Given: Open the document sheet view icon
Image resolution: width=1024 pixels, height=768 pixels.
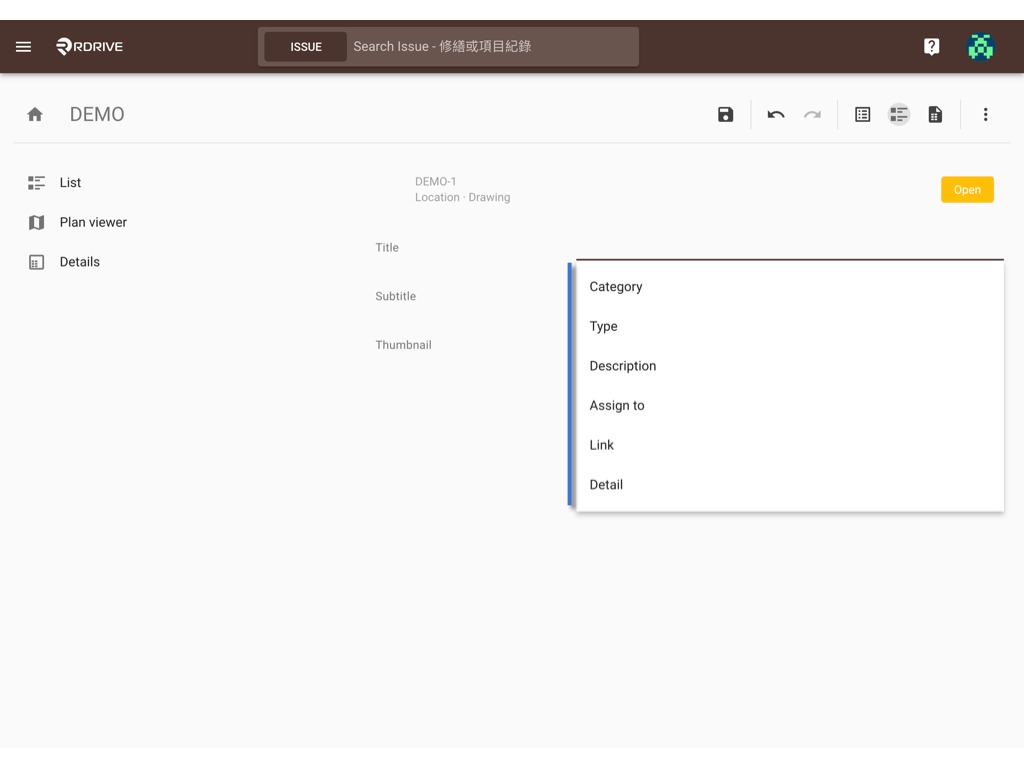Looking at the screenshot, I should 935,114.
